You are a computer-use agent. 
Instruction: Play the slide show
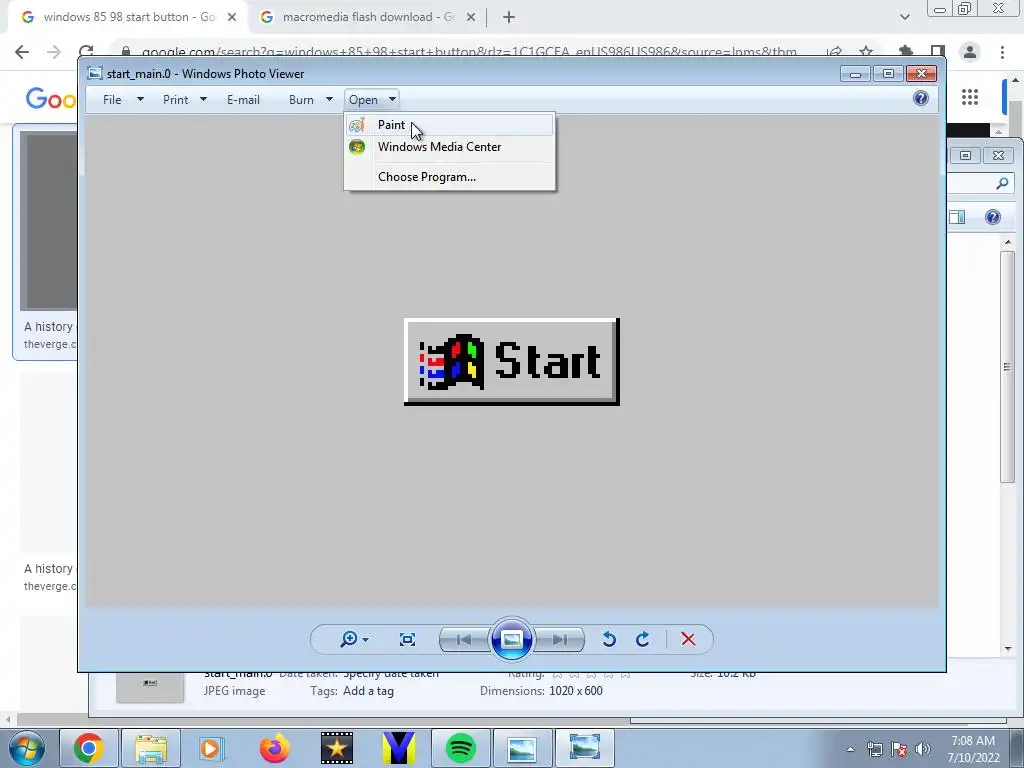pos(511,639)
